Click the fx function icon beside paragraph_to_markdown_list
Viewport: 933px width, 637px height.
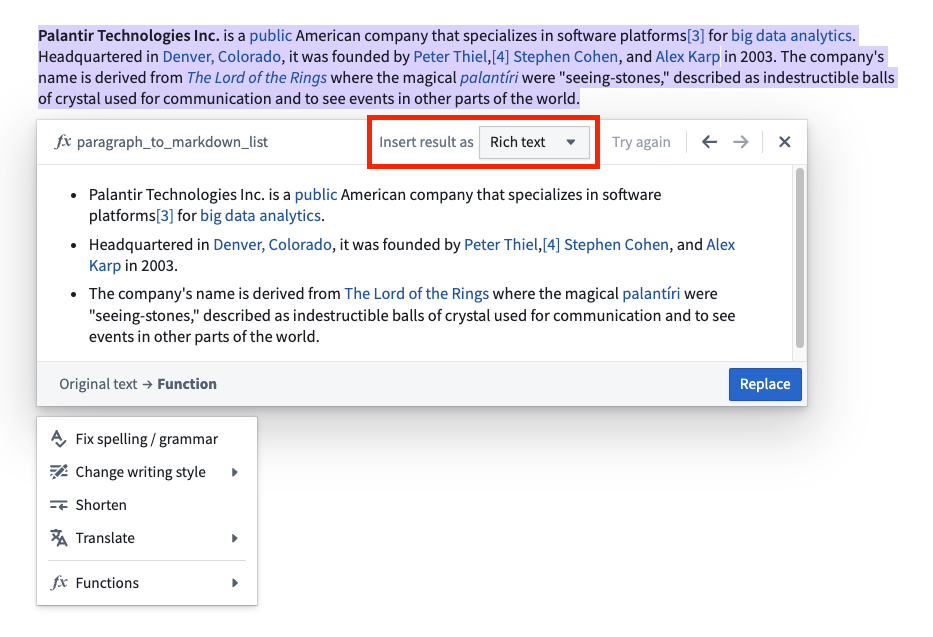click(62, 142)
